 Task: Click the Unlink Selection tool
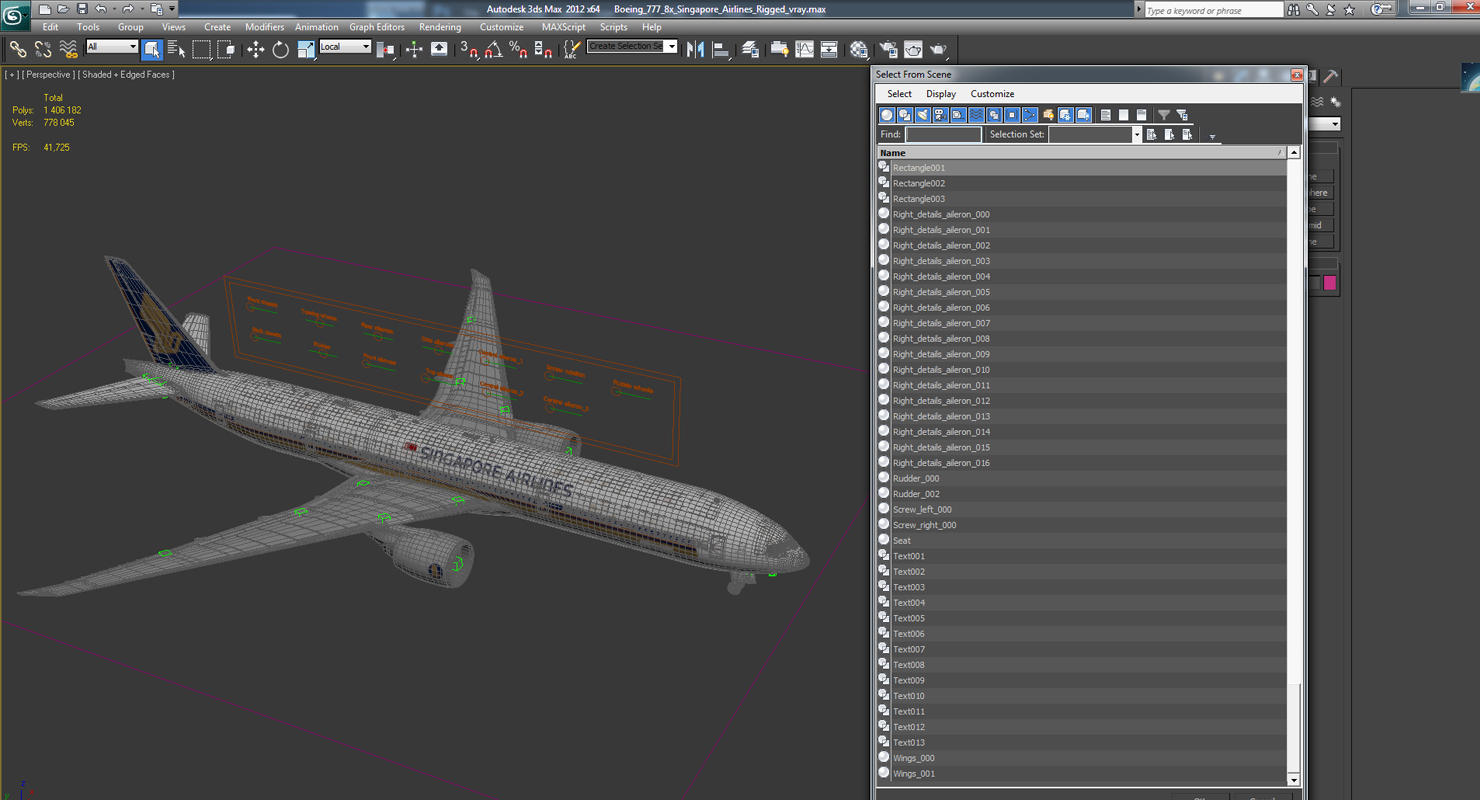(x=43, y=49)
